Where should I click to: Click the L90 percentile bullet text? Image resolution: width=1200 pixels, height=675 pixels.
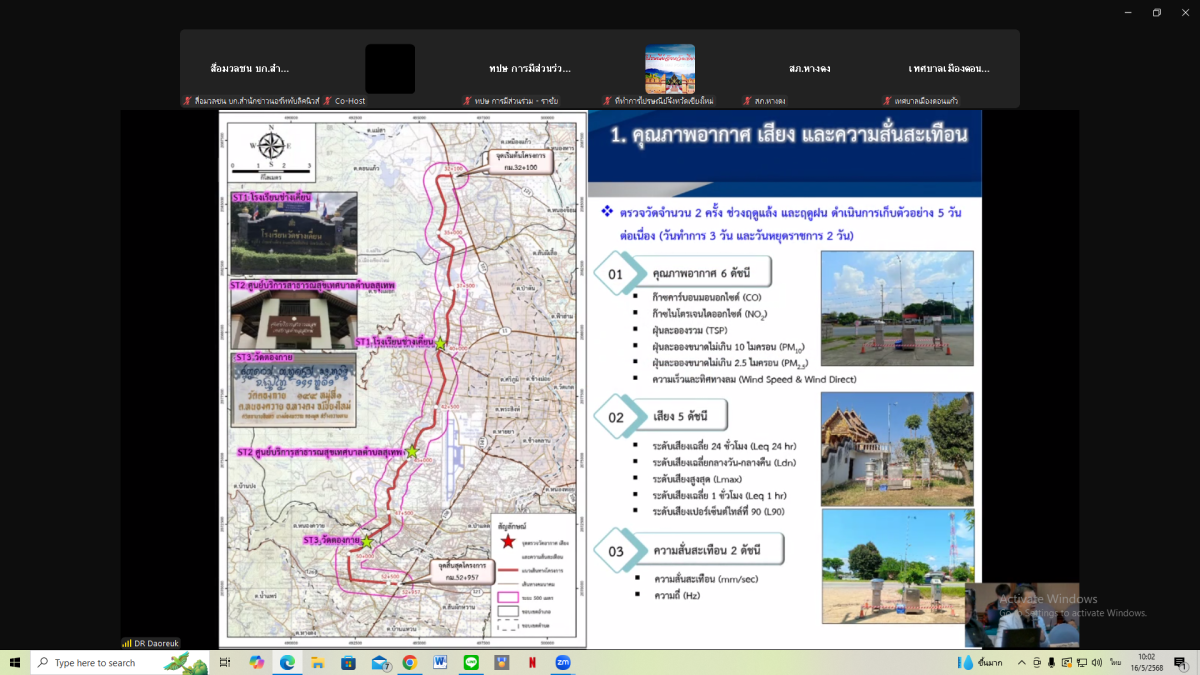[x=720, y=511]
